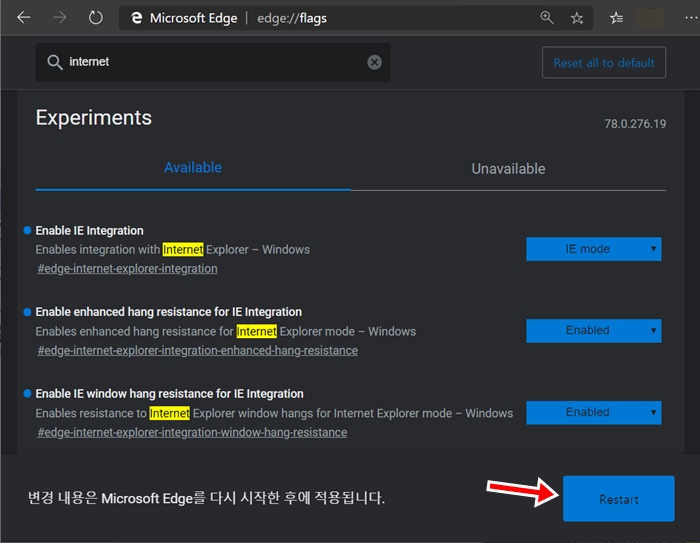Open the #edge-internet-explorer-integration-enhanced-hang-resistance link
Viewport: 700px width, 543px height.
[x=197, y=351]
